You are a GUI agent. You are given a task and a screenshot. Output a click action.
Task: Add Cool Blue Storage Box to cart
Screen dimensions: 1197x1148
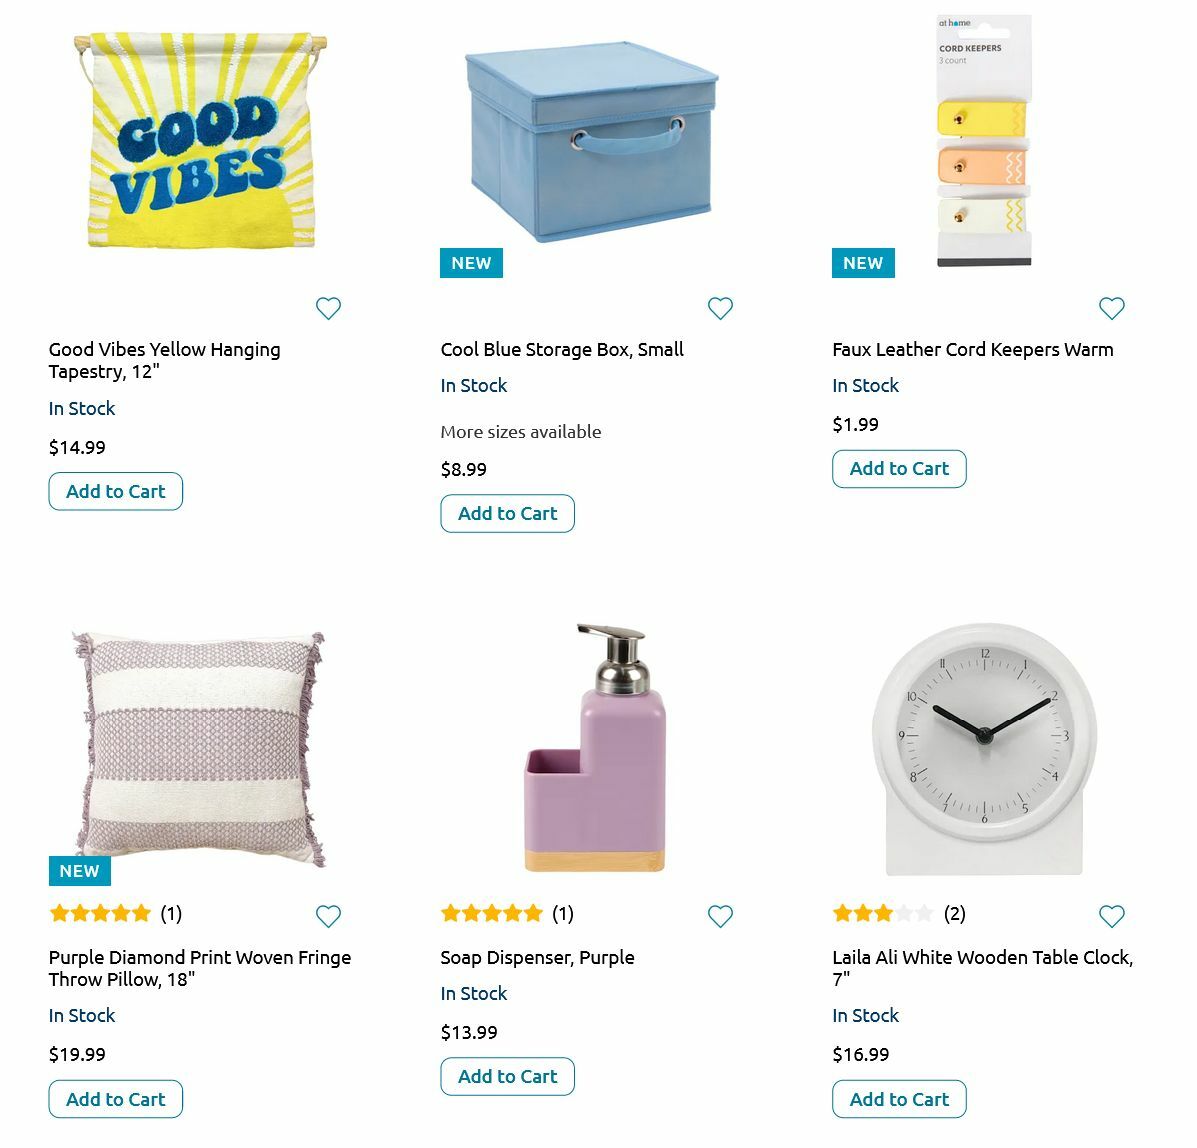[x=508, y=514]
